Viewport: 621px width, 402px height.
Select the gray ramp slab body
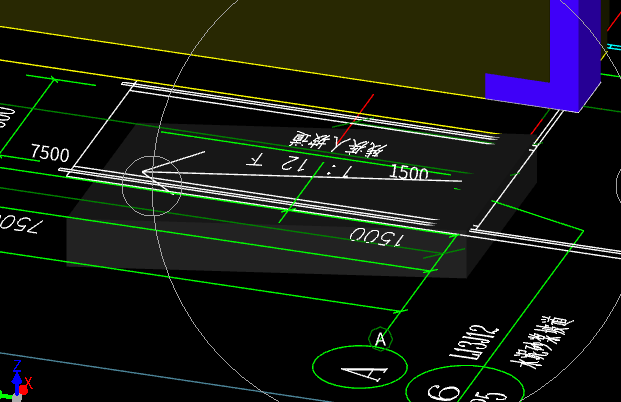tap(301, 202)
